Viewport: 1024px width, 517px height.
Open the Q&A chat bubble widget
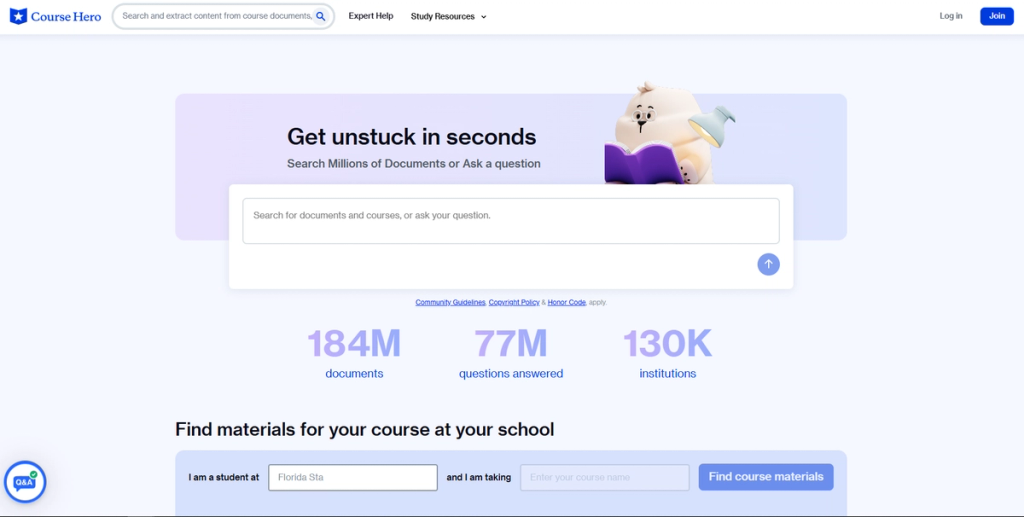coord(25,482)
